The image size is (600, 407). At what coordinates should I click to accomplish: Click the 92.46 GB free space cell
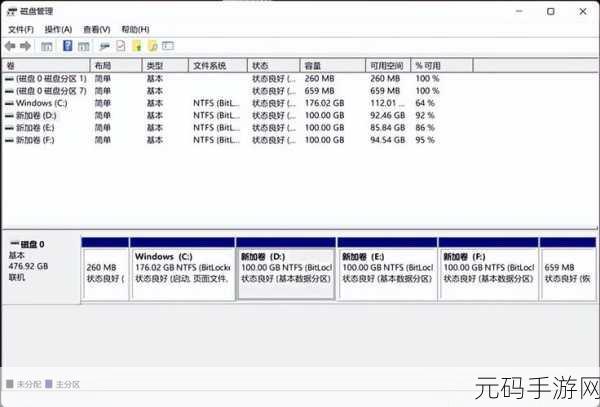pyautogui.click(x=388, y=116)
